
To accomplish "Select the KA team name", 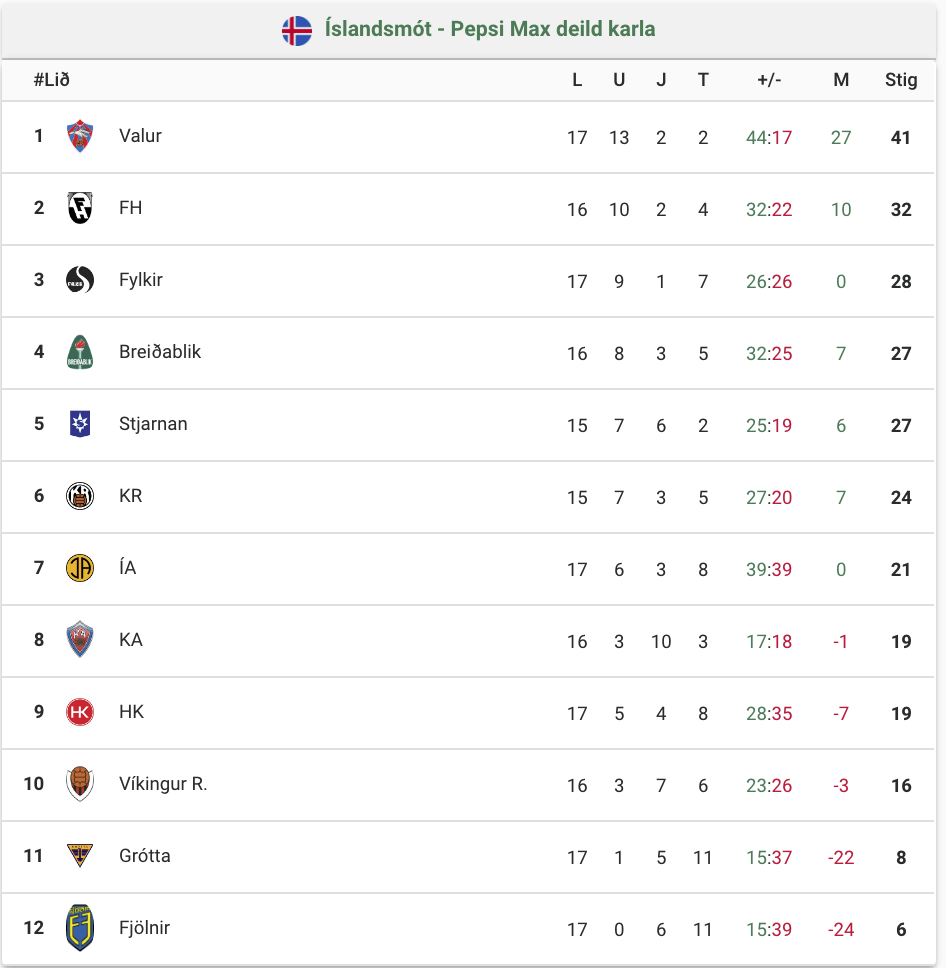I will tap(130, 640).
